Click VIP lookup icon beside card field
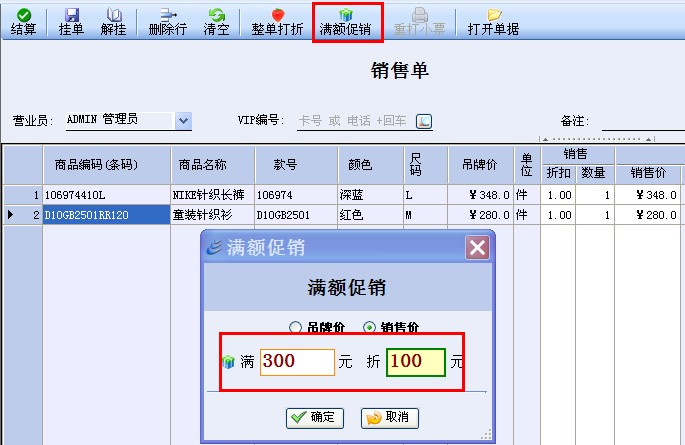This screenshot has height=445, width=685. pyautogui.click(x=424, y=121)
